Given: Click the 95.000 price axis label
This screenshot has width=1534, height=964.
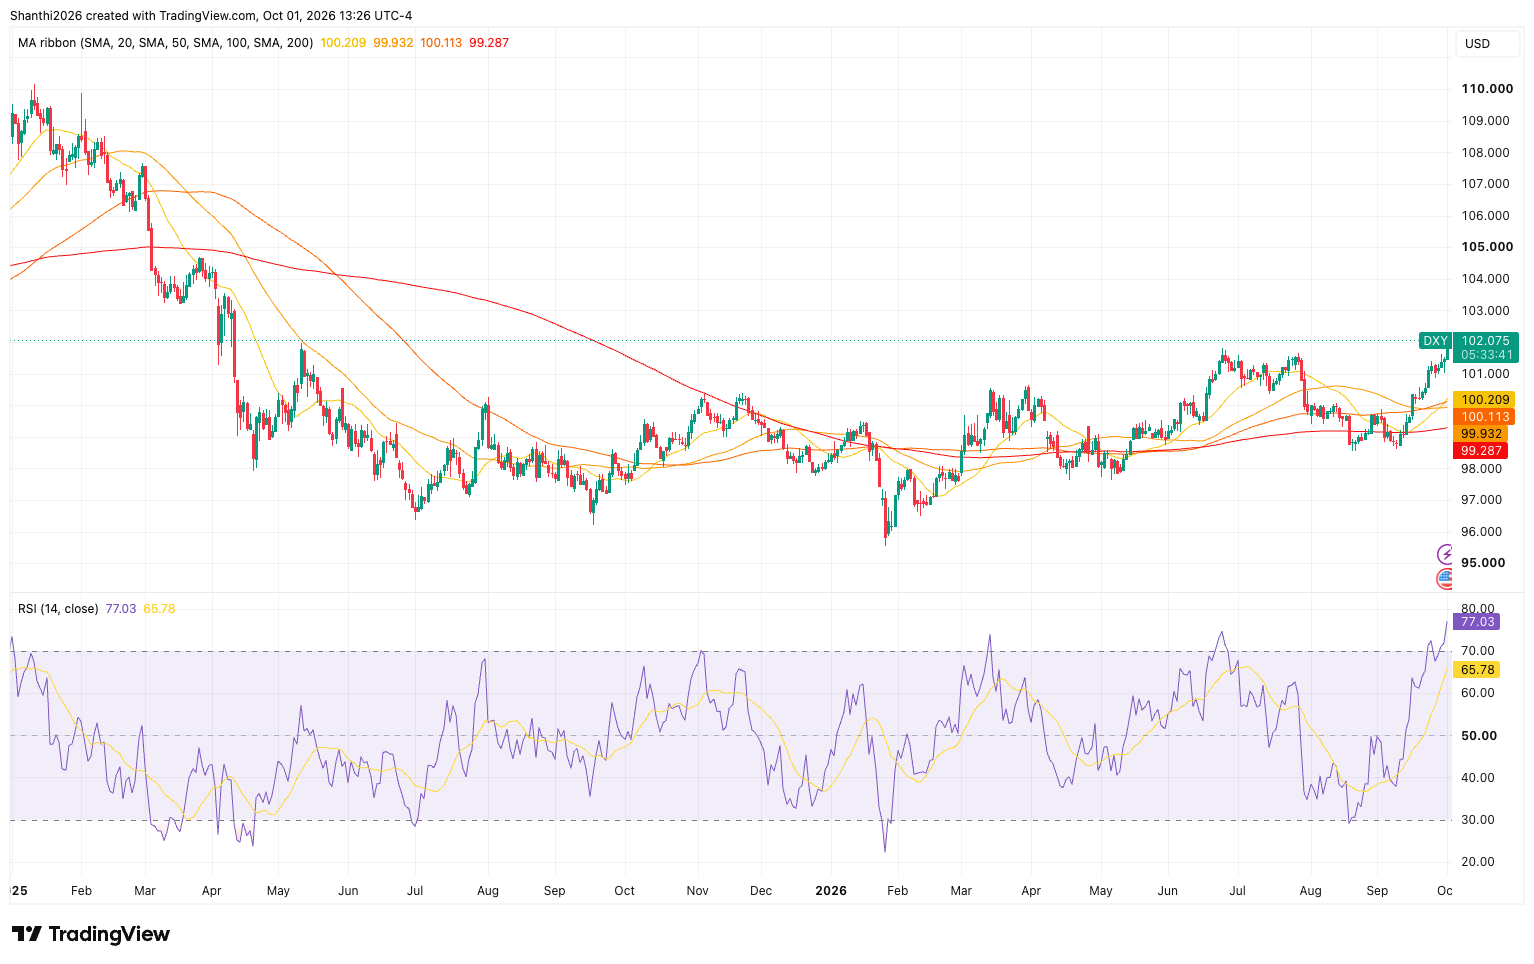Looking at the screenshot, I should pos(1483,563).
